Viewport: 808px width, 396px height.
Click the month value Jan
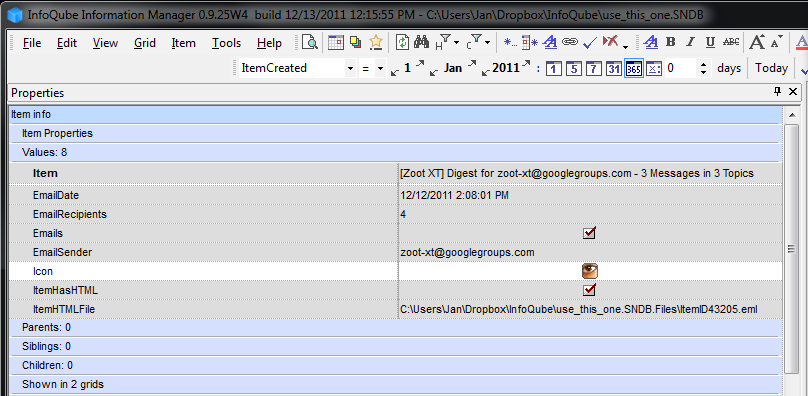point(453,68)
